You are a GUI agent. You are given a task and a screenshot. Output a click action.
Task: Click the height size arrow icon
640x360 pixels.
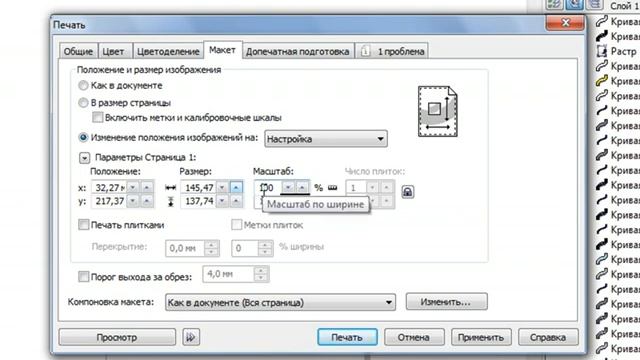pos(171,201)
